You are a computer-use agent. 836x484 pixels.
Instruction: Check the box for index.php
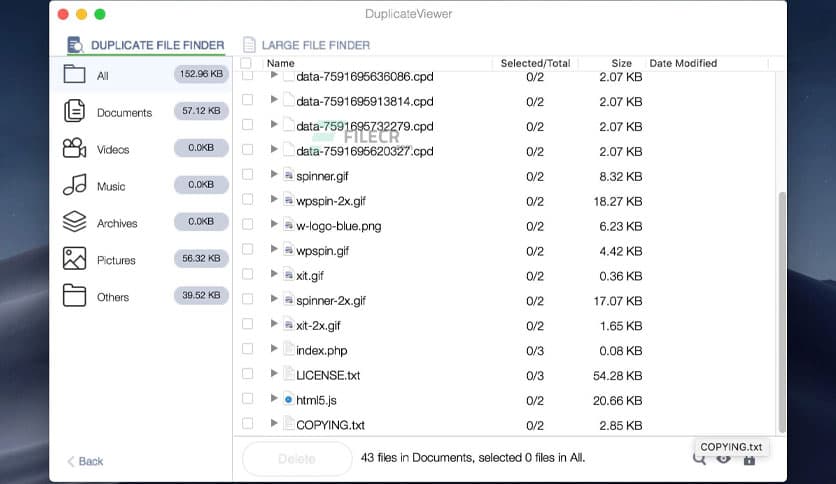click(x=247, y=349)
